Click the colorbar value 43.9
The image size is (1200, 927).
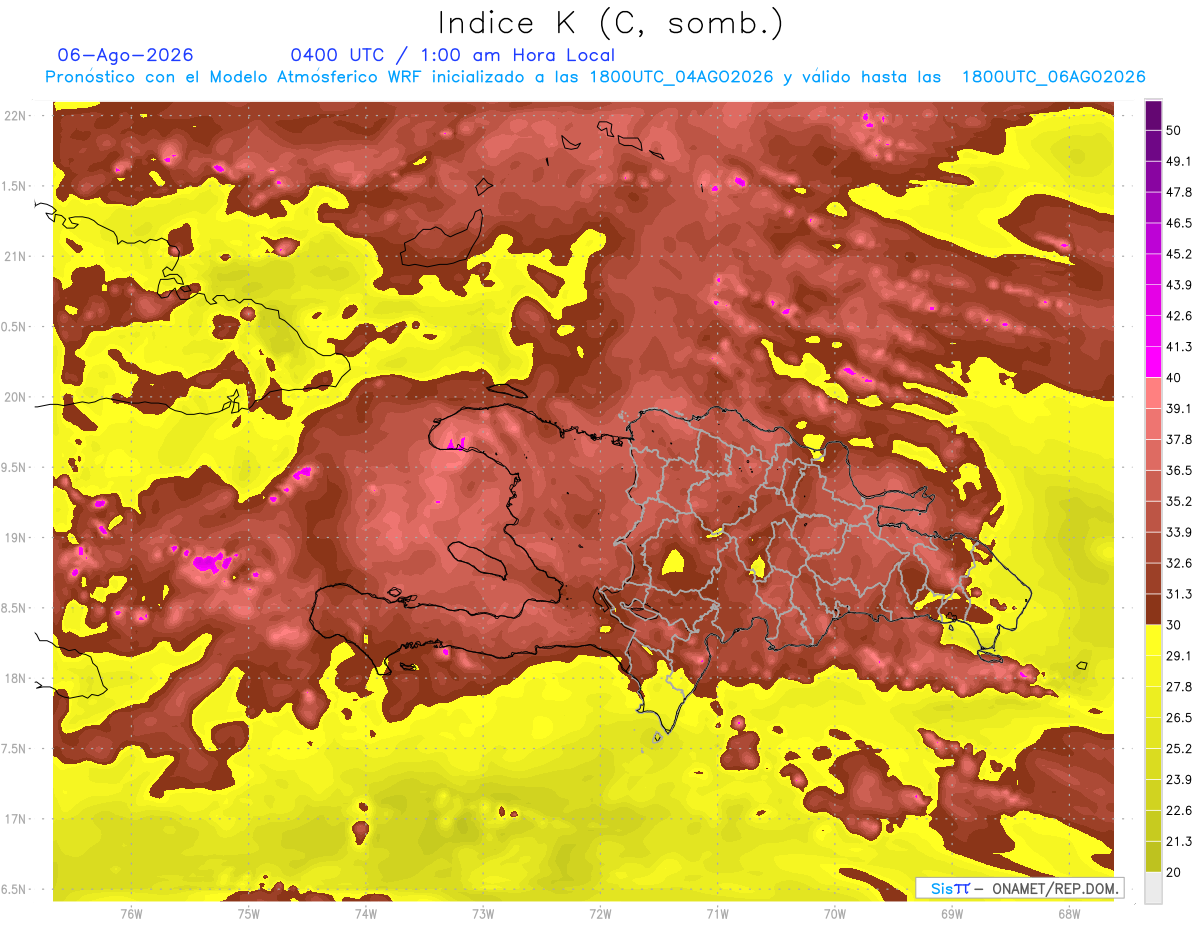pos(1179,285)
